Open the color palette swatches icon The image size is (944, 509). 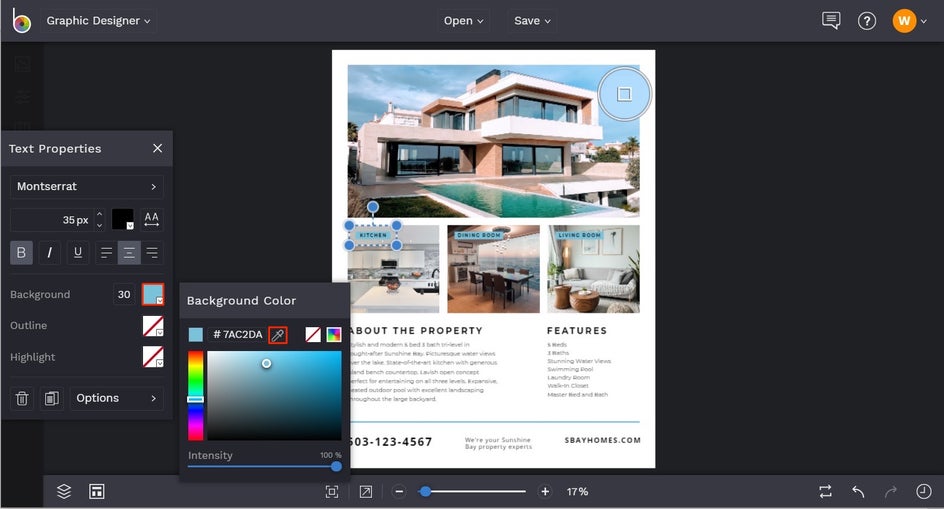tap(334, 335)
